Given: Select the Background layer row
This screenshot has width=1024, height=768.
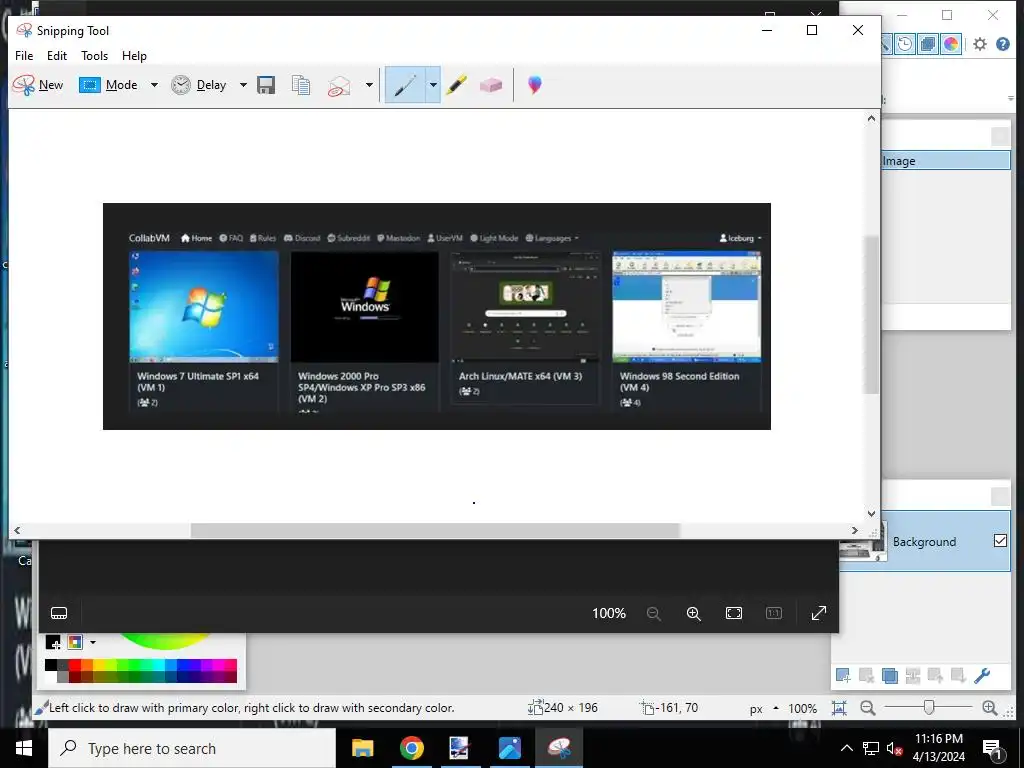Looking at the screenshot, I should [x=925, y=541].
